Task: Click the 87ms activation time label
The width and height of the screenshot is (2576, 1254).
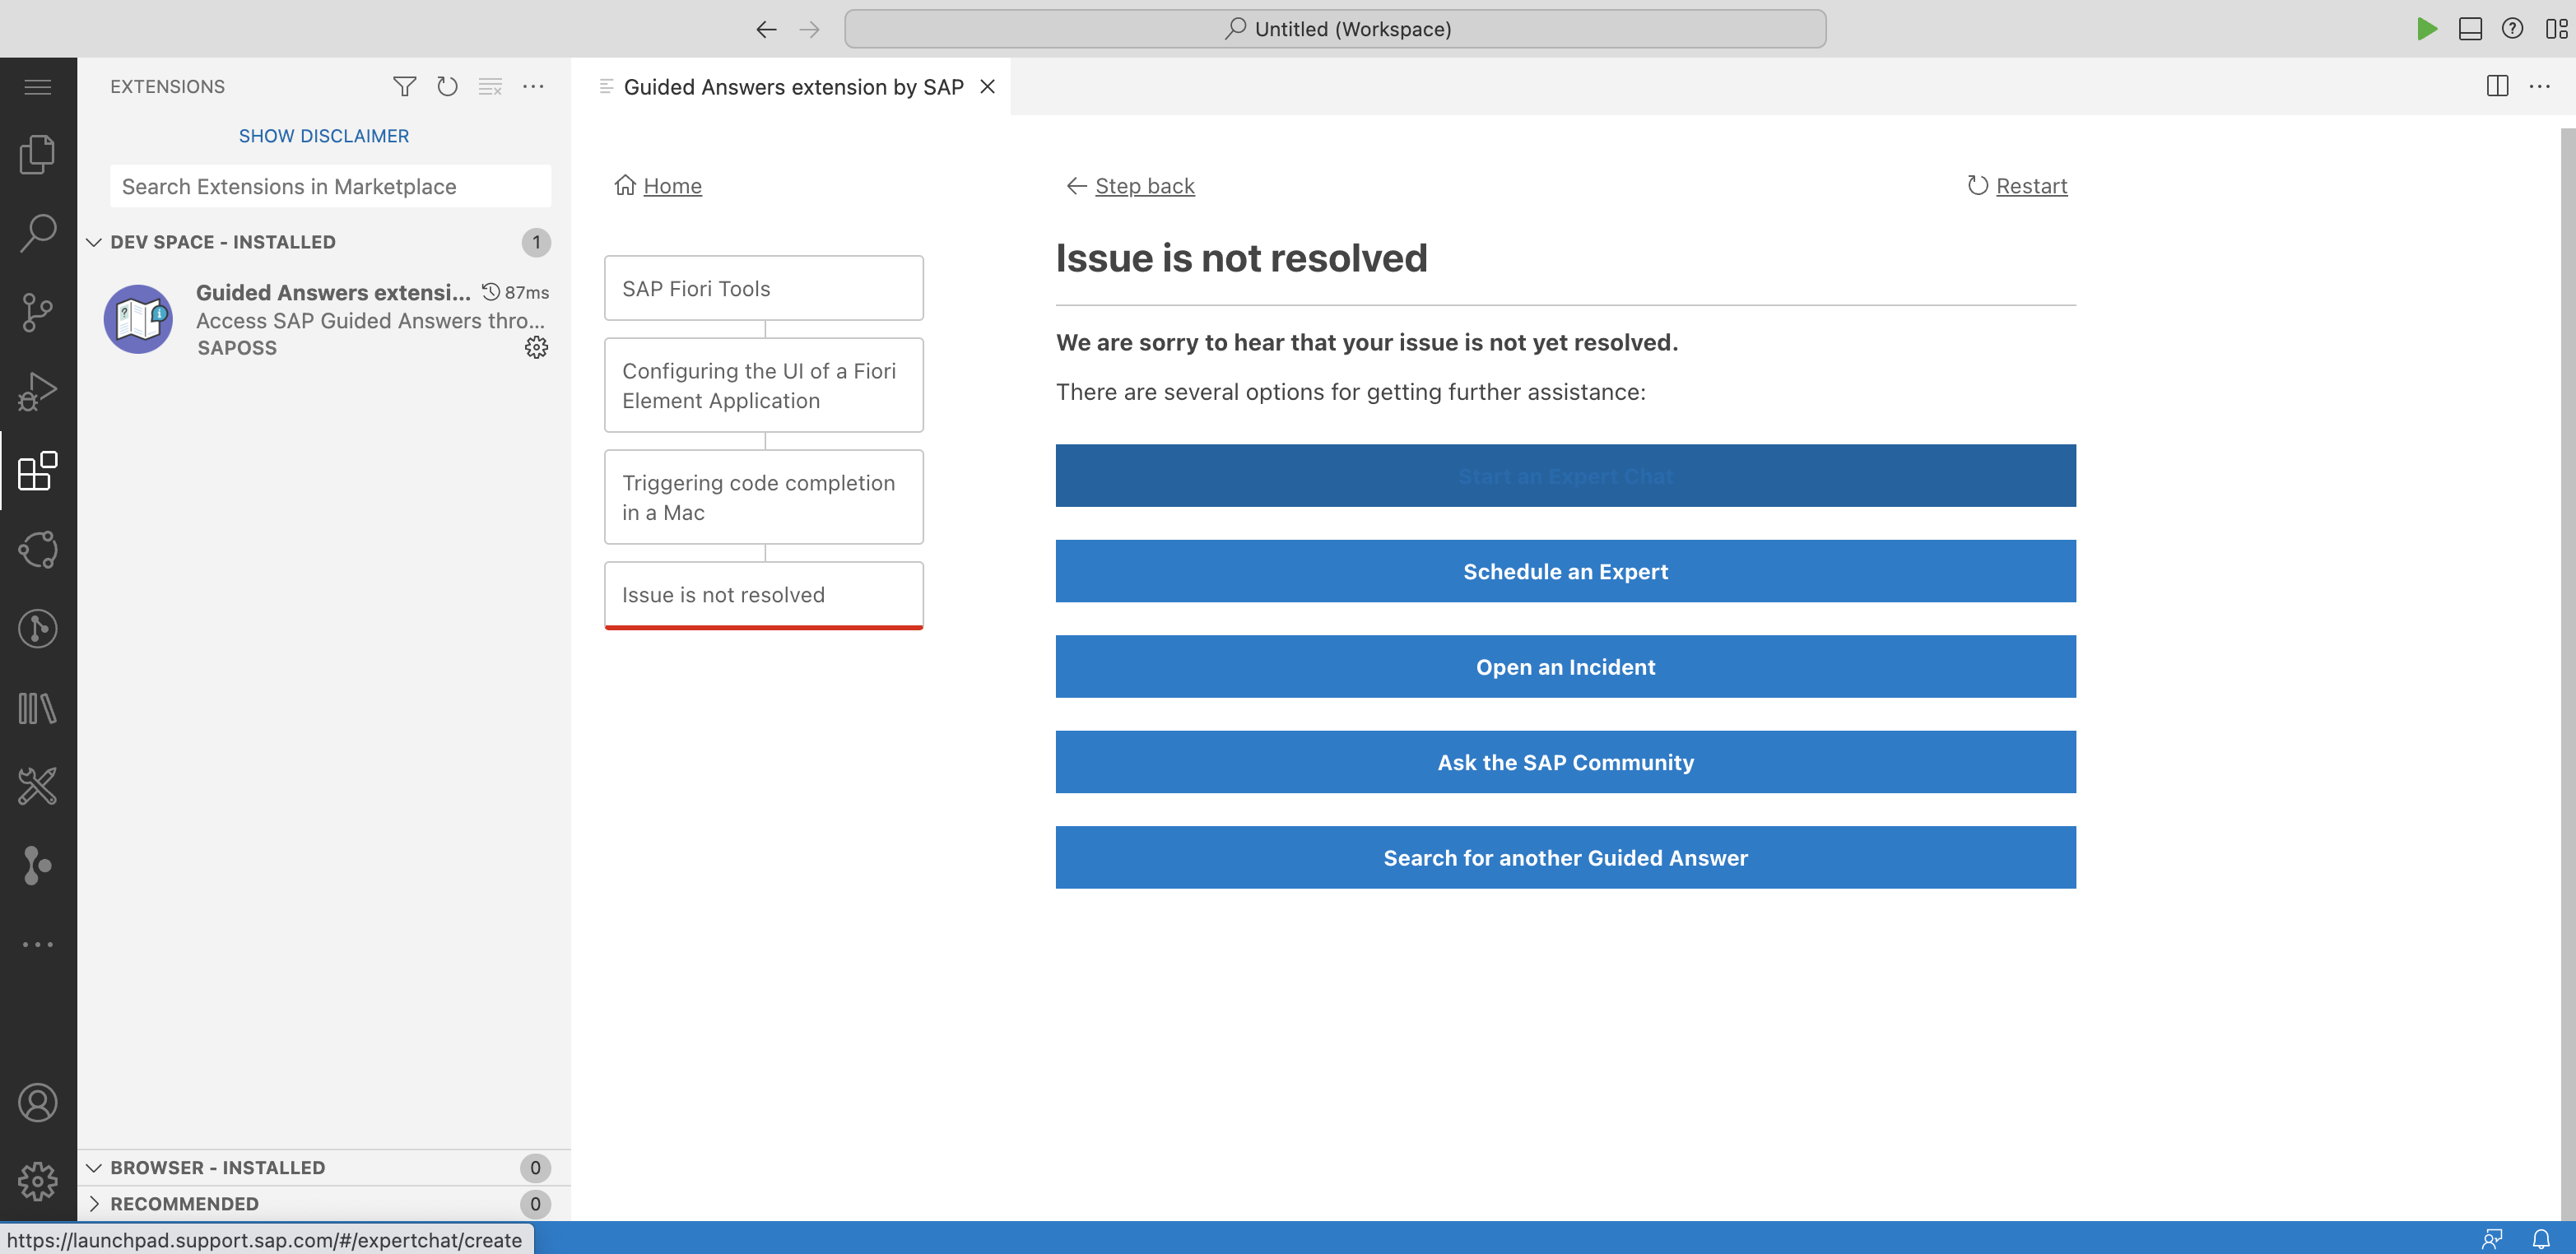Action: click(x=526, y=292)
